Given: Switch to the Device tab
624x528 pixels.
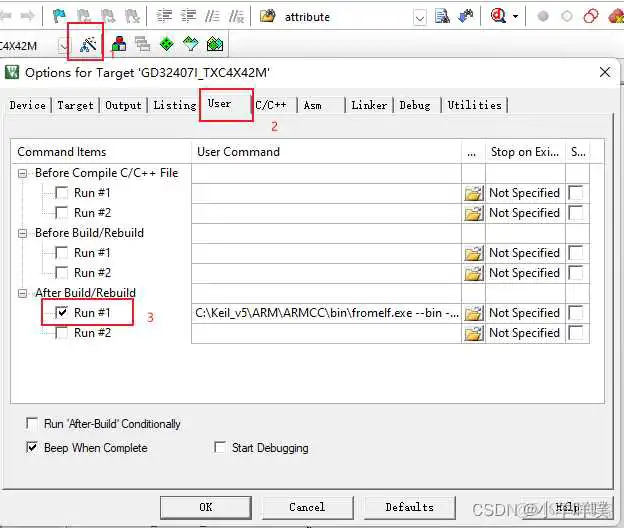Looking at the screenshot, I should (28, 105).
